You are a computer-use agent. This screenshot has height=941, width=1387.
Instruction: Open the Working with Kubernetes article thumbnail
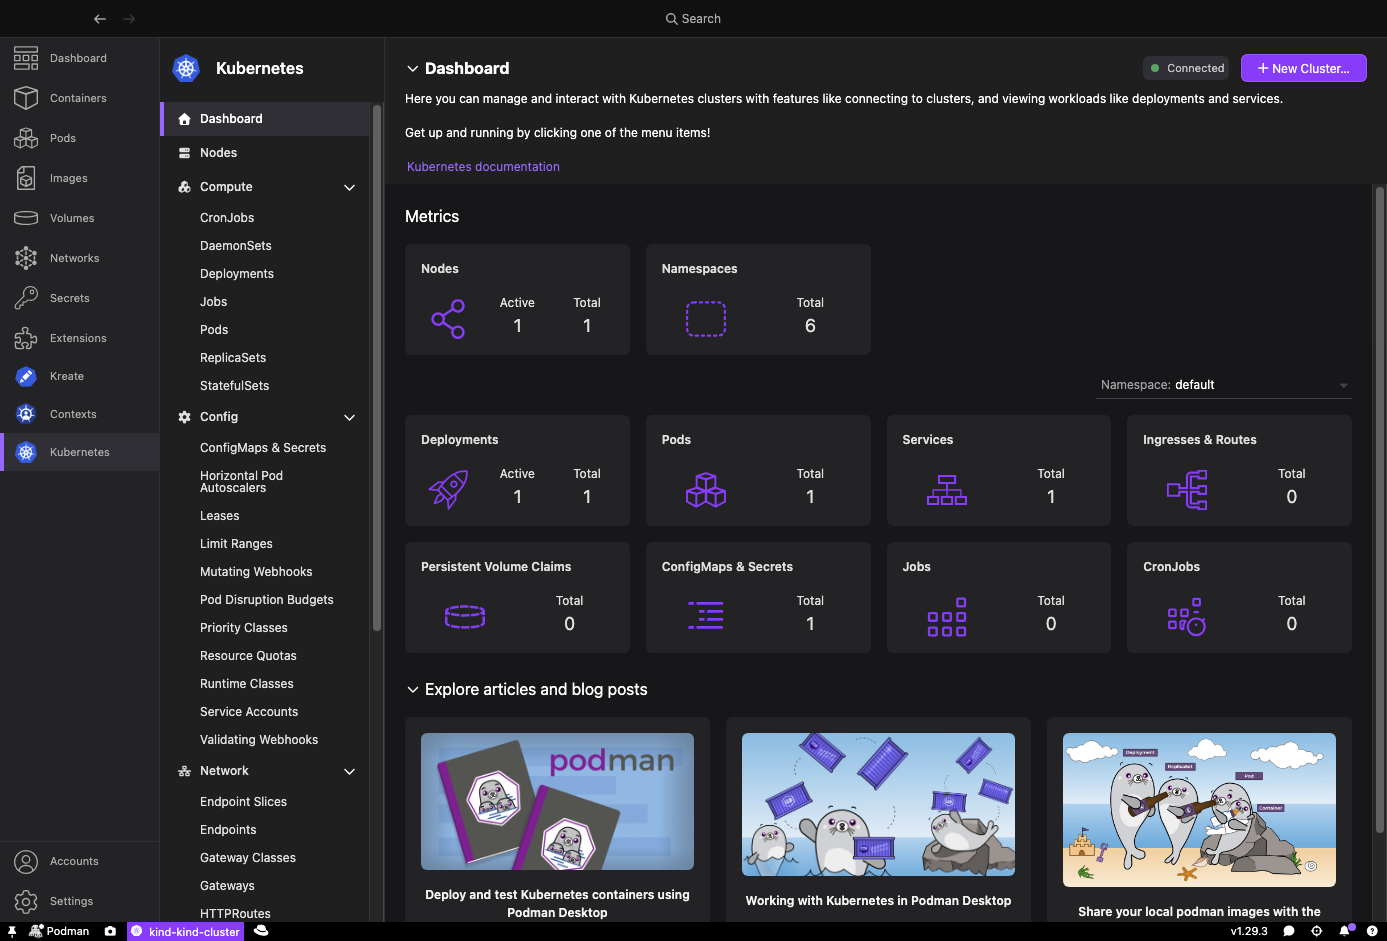point(878,804)
